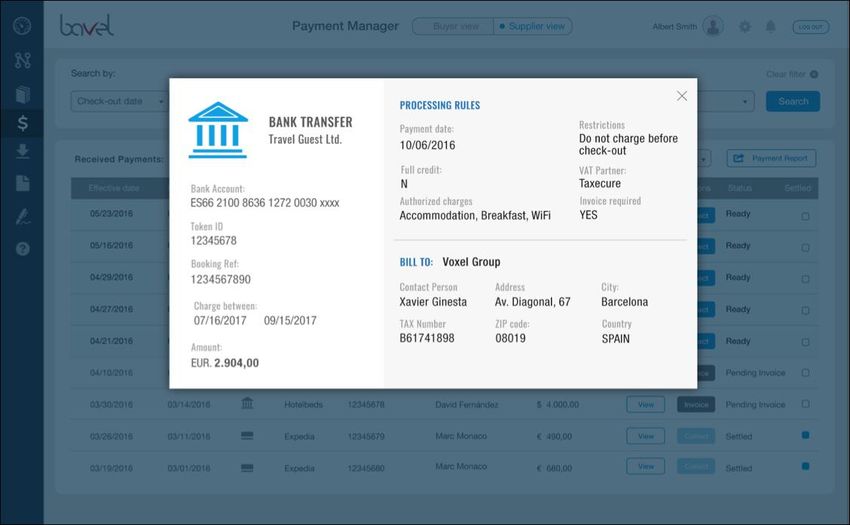Click authorized charges Accommodation, Breakfast, WiFi

(475, 215)
